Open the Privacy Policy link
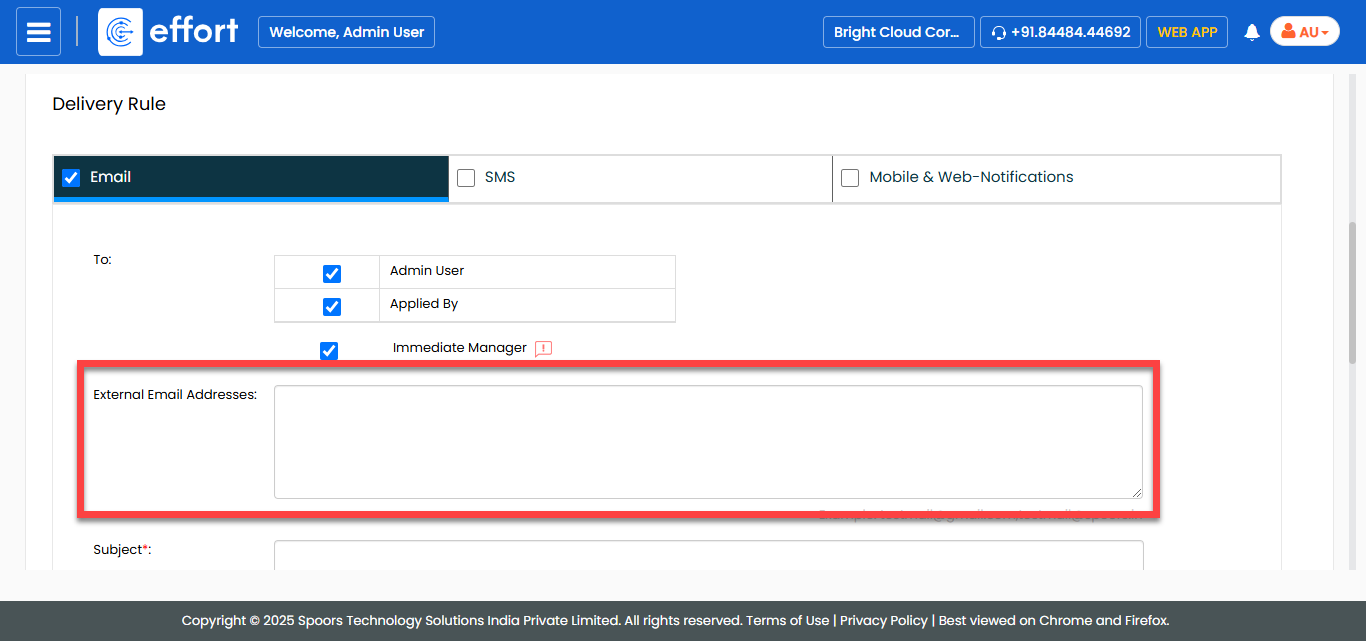The height and width of the screenshot is (641, 1366). (x=883, y=620)
